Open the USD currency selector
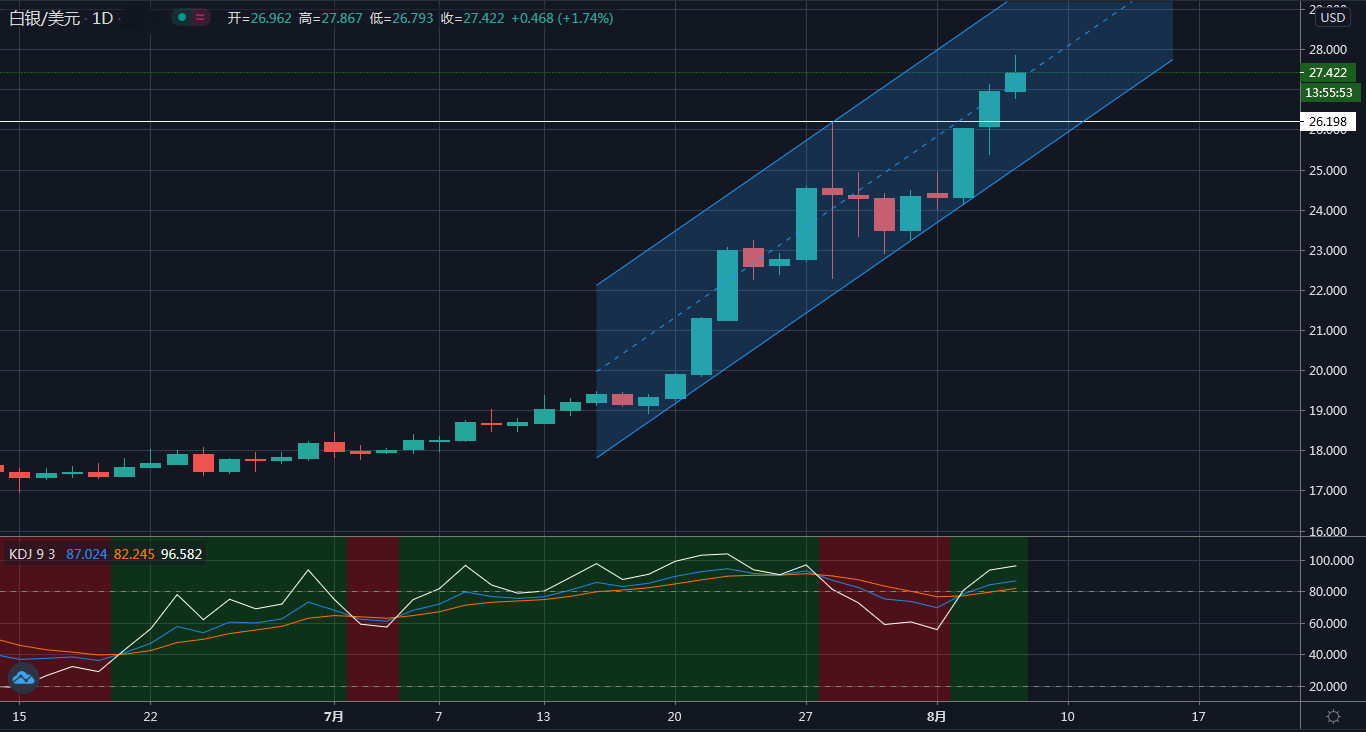 click(x=1332, y=17)
